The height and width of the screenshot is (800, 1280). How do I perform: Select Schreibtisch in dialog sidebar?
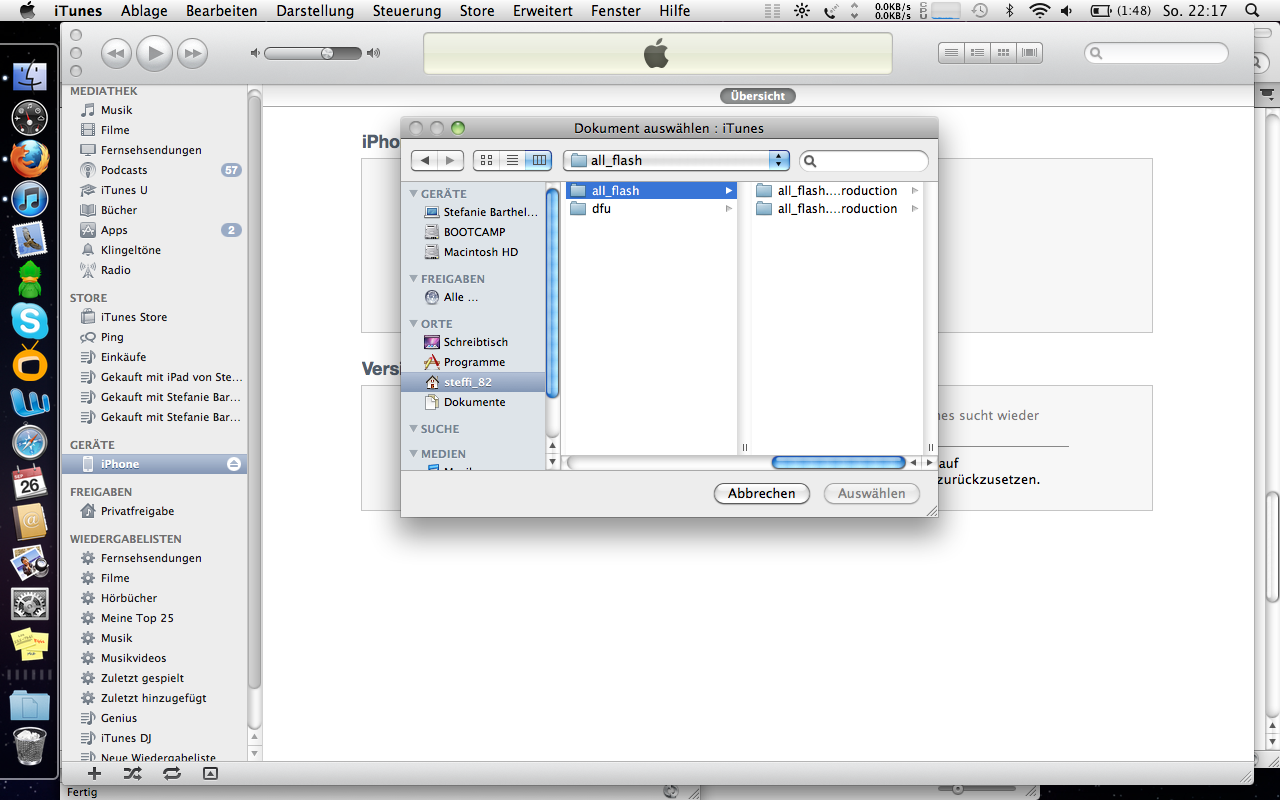pos(474,342)
